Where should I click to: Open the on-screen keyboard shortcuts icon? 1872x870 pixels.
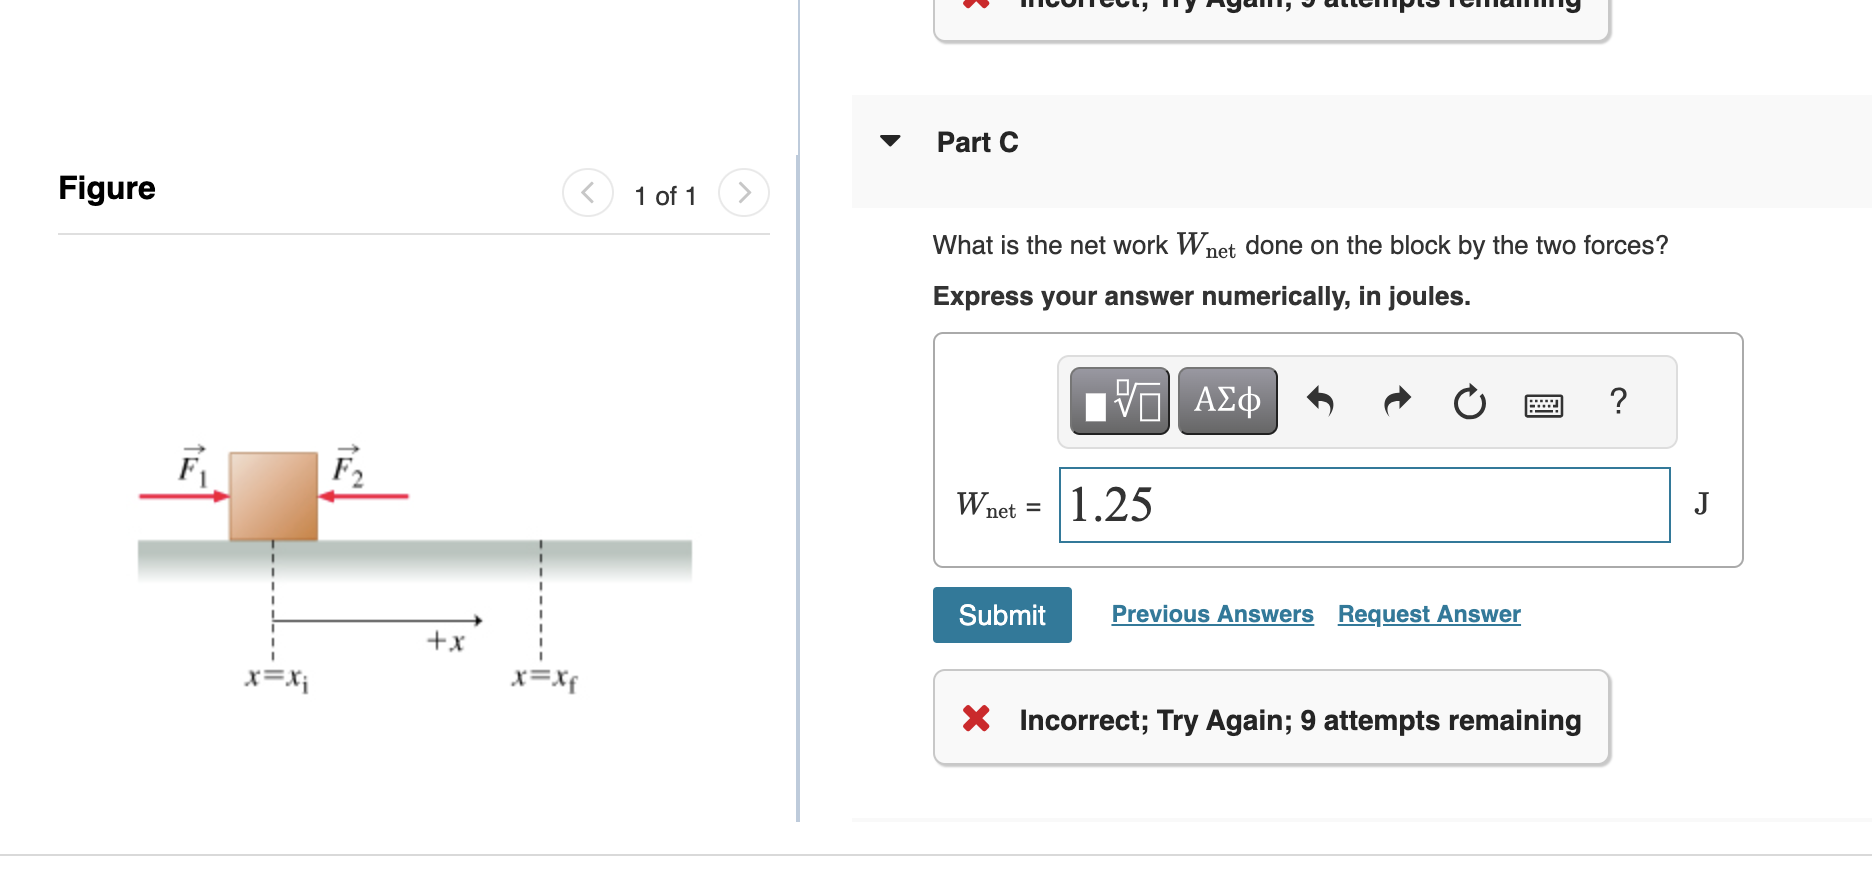pyautogui.click(x=1542, y=403)
